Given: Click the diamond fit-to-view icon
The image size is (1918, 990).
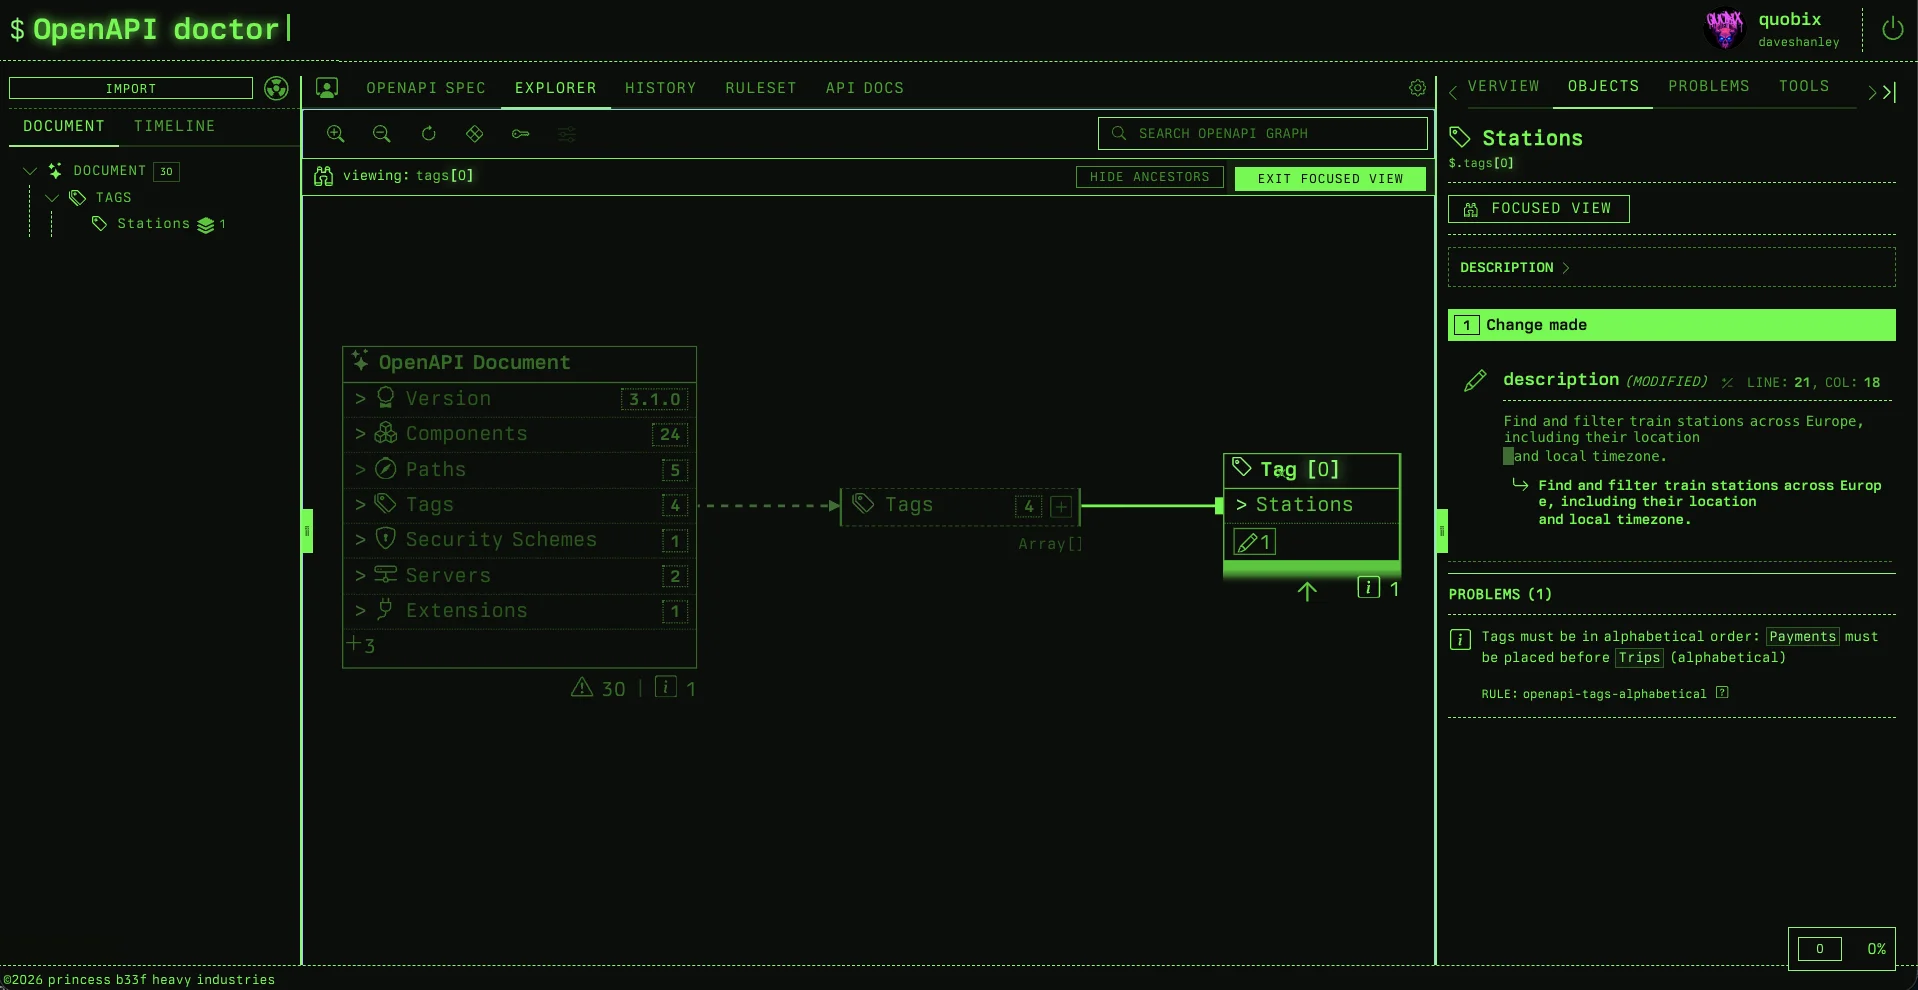Looking at the screenshot, I should (x=475, y=134).
